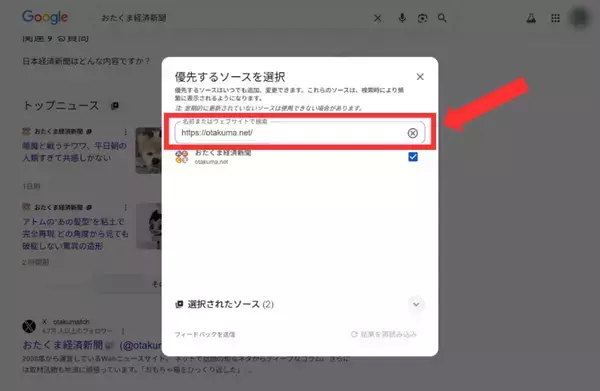
Task: Uncheck the おたくま経済新聞 source checkbox
Action: coord(413,157)
